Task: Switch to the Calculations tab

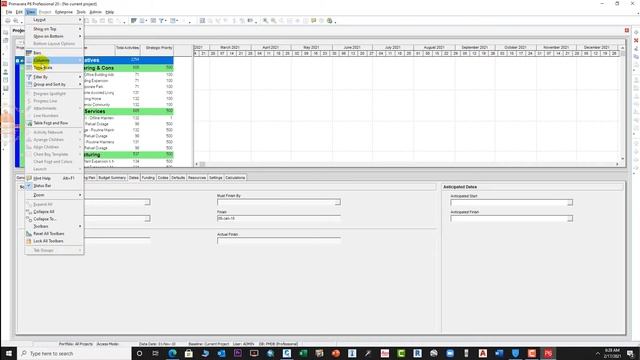Action: point(235,178)
